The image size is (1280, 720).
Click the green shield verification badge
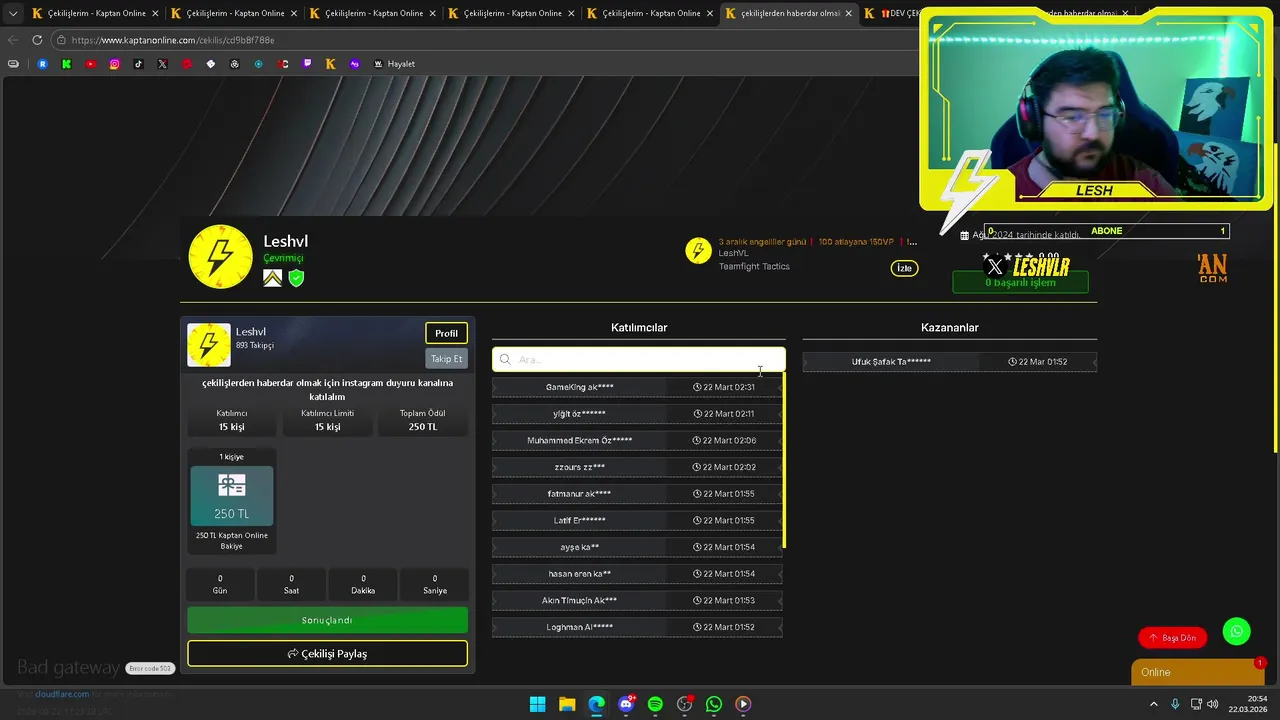(x=296, y=278)
